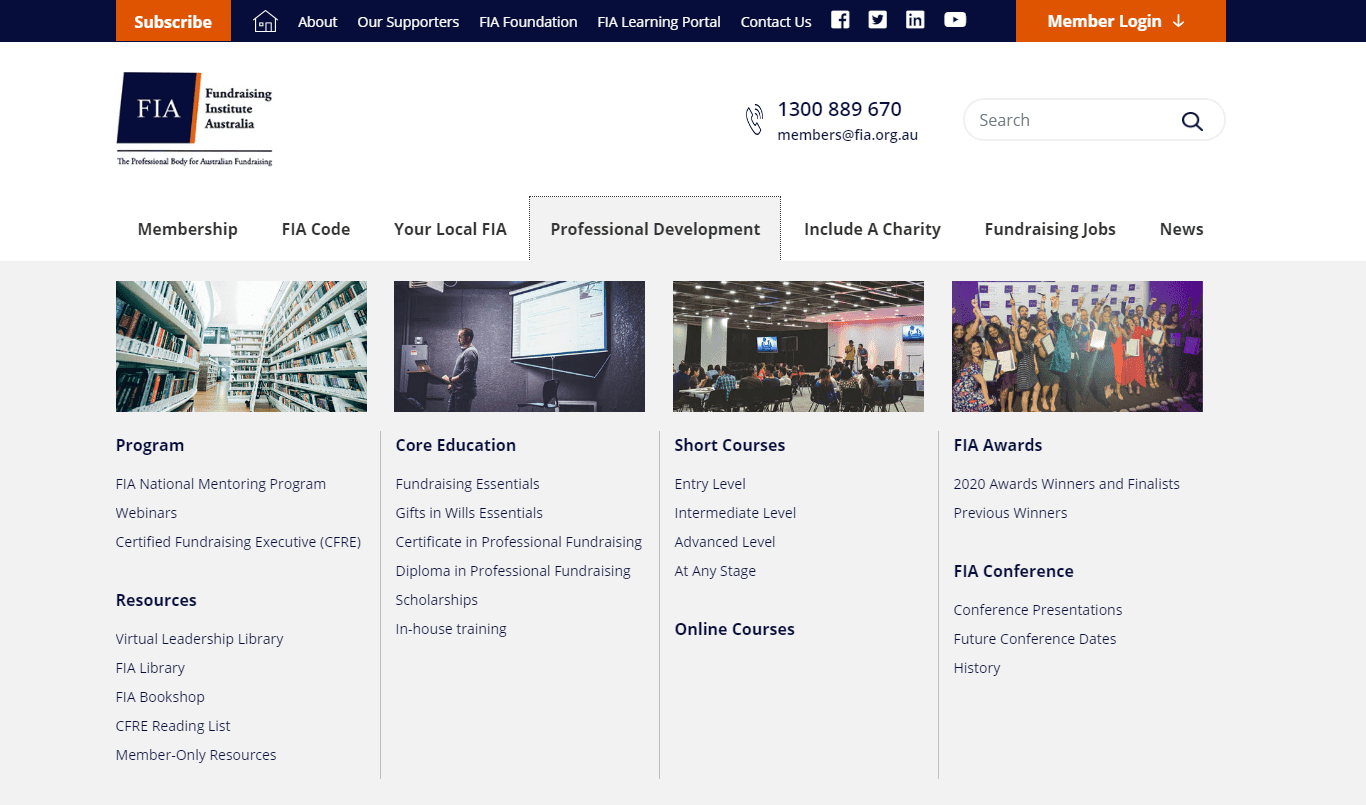Viewport: 1366px width, 805px height.
Task: Open In-house training link
Action: (x=451, y=629)
